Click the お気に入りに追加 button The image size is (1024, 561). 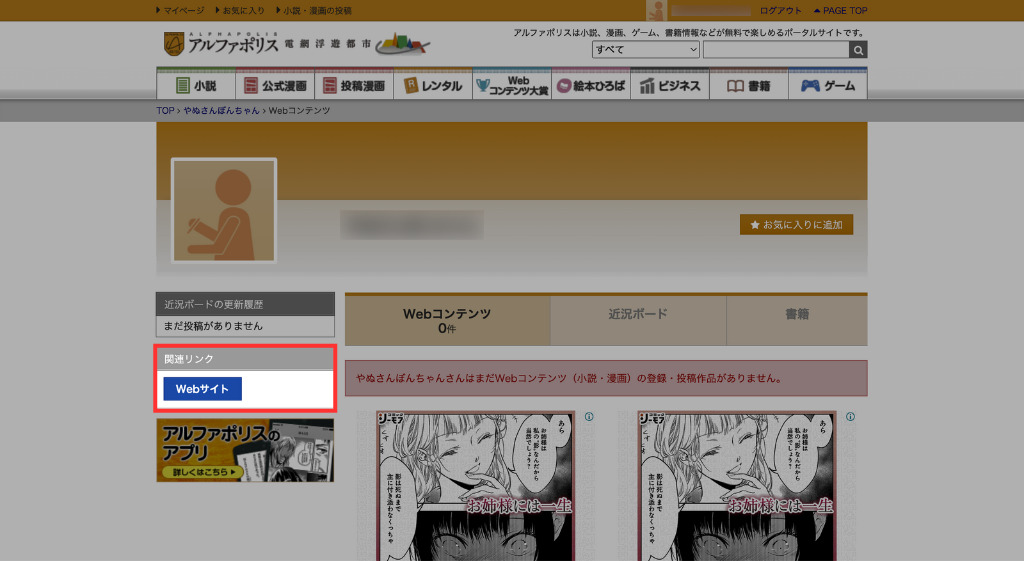tap(796, 224)
